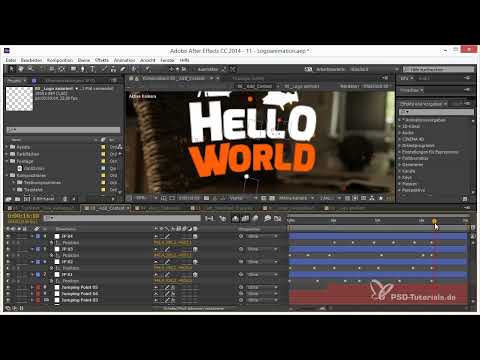Click the 8-Bit-Kanal color depth button
Screen dimensions: 480x360
(x=43, y=199)
